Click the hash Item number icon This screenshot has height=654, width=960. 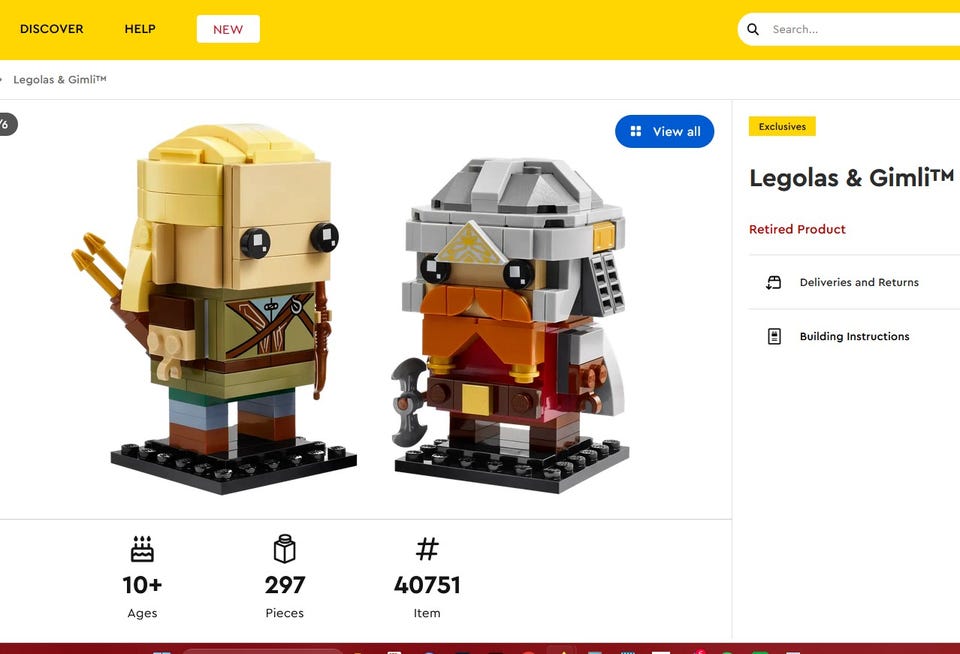(427, 549)
